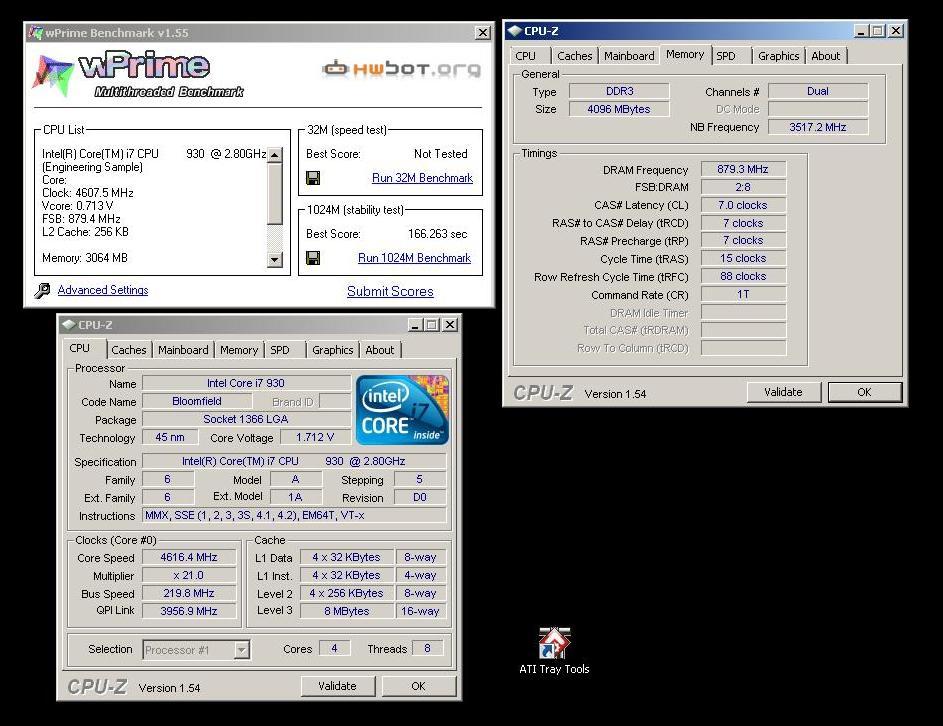The height and width of the screenshot is (726, 943).
Task: Click Validate in the CPU-Z processor window
Action: (x=337, y=686)
